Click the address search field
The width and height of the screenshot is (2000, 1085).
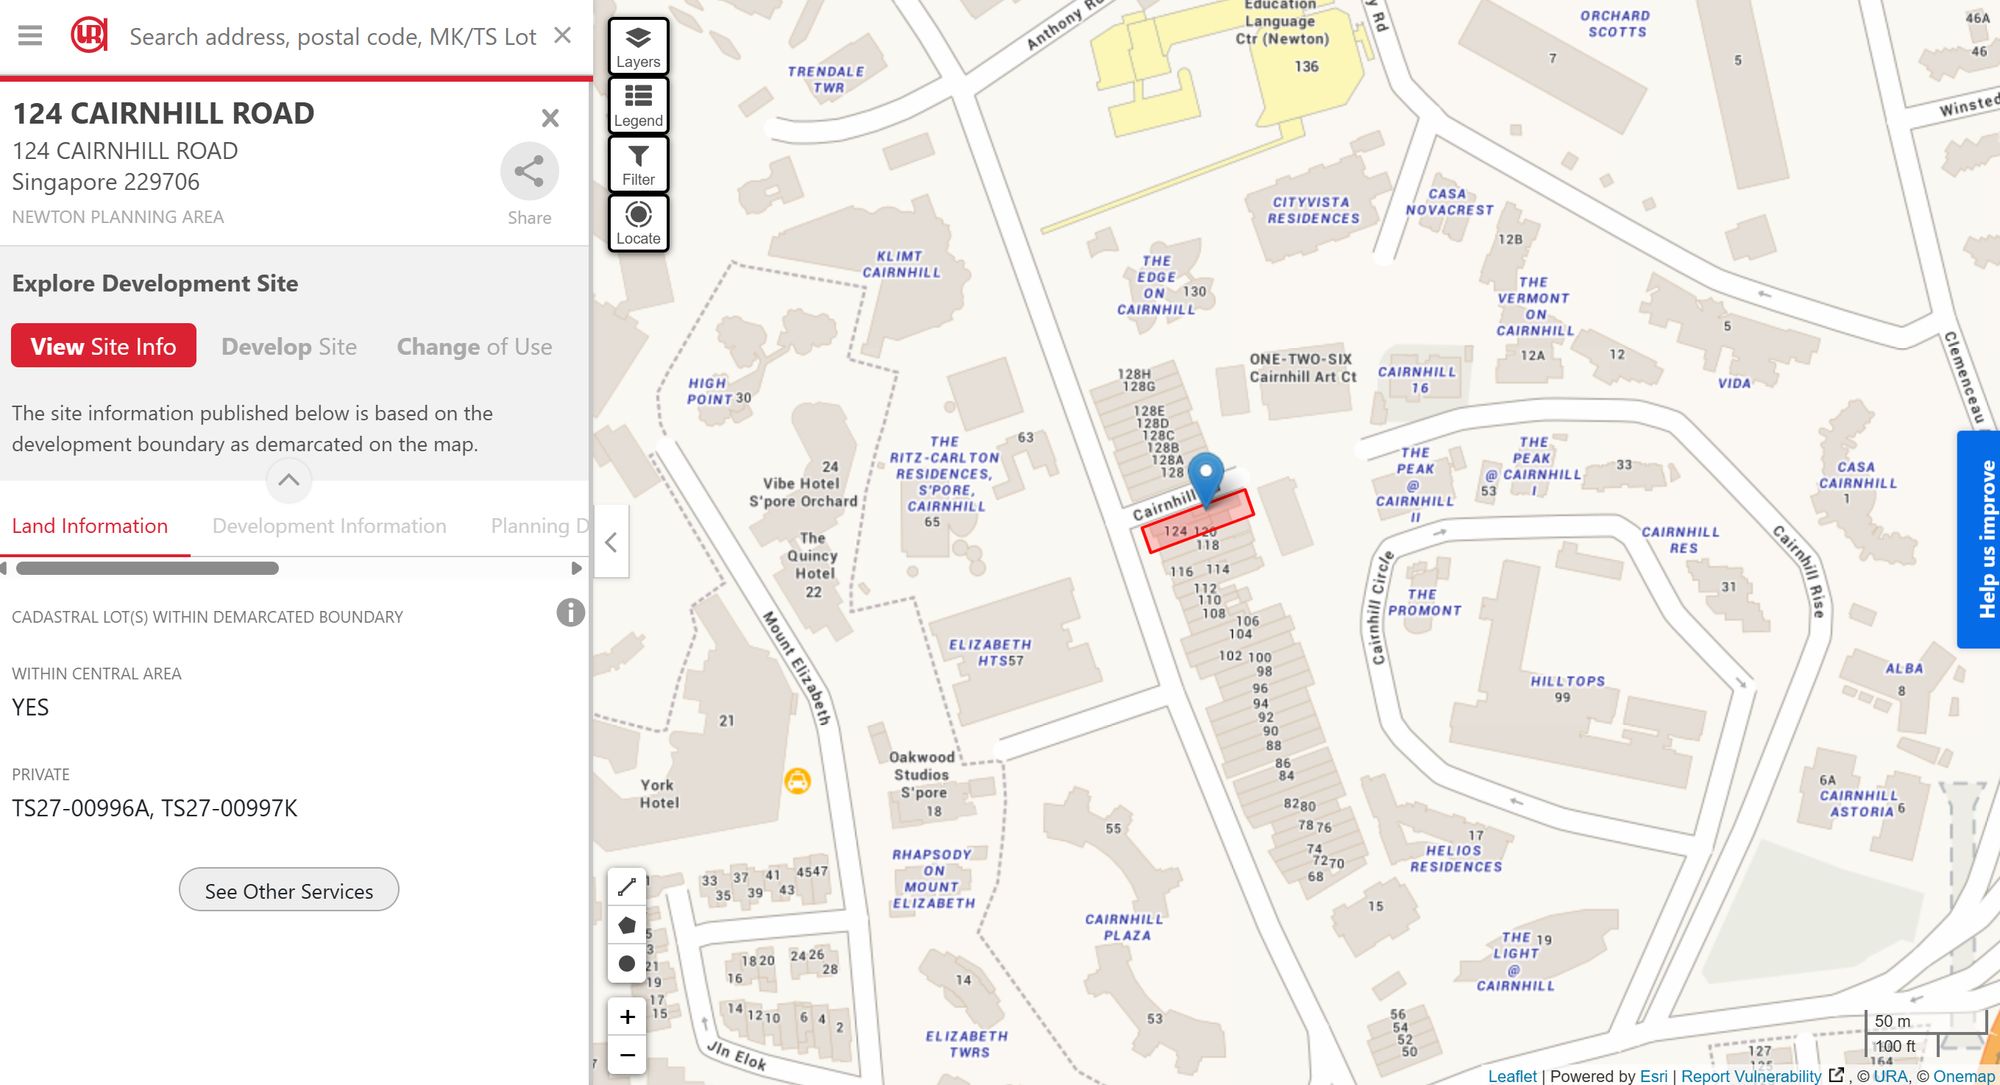pos(333,37)
